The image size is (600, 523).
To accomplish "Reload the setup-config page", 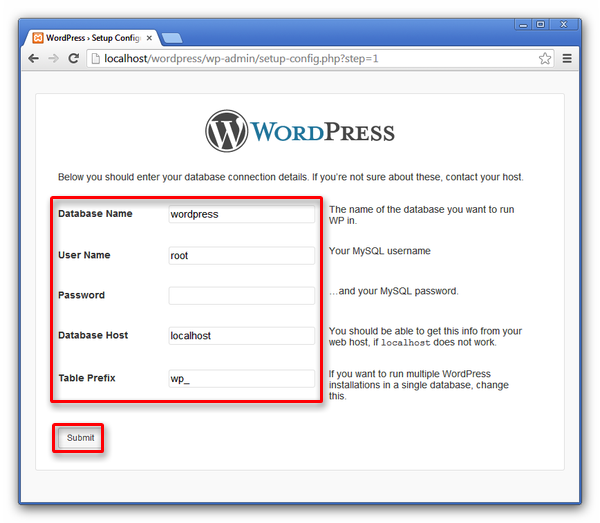I will [x=73, y=59].
